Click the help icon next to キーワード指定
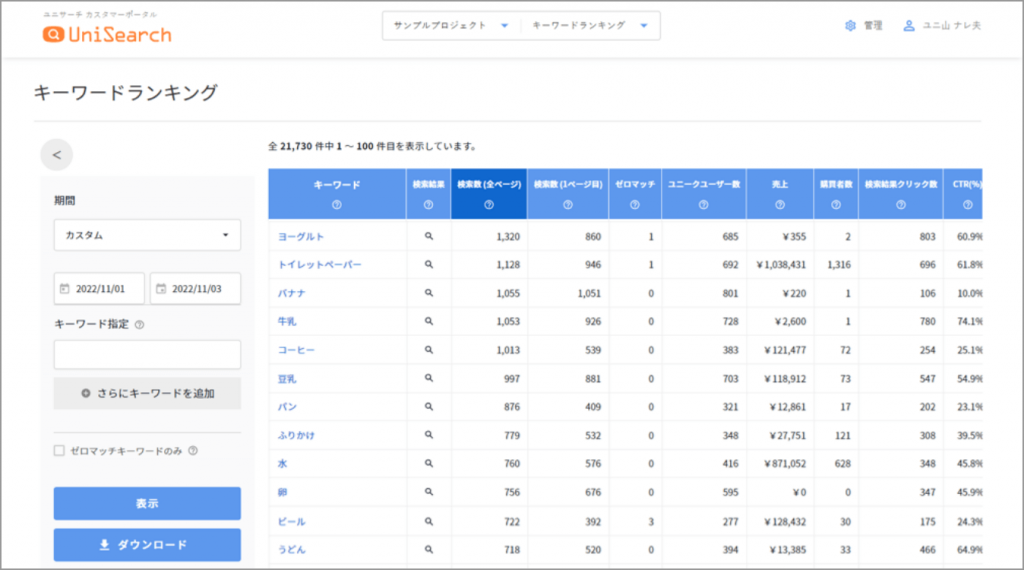The image size is (1024, 570). (x=139, y=324)
